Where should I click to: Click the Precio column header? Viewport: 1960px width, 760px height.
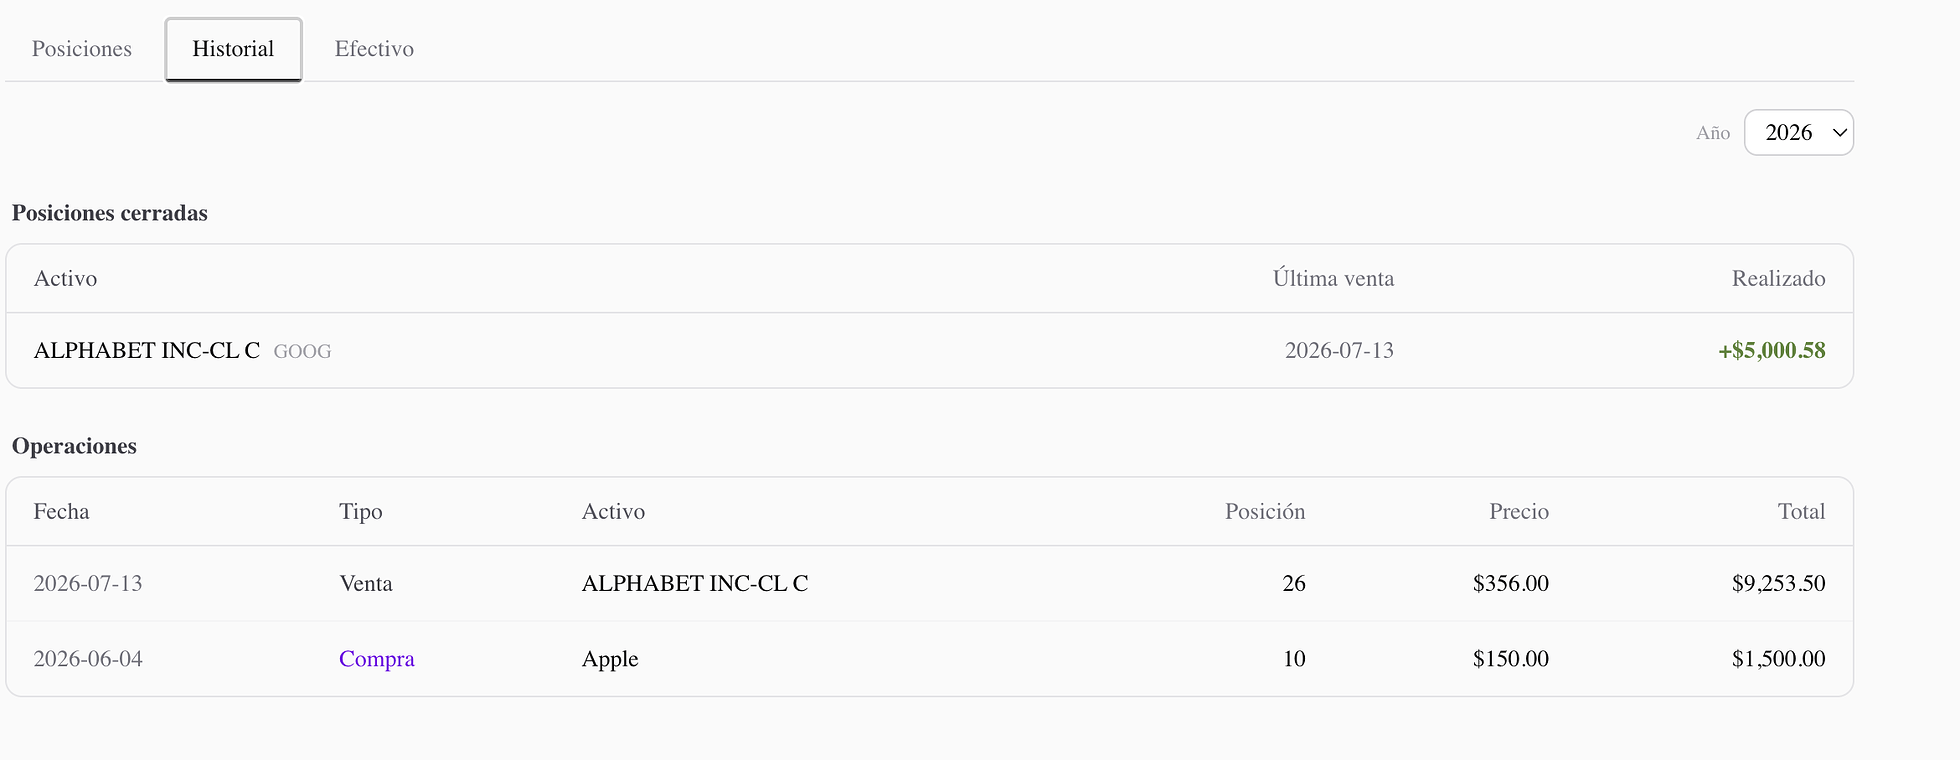[x=1518, y=511]
